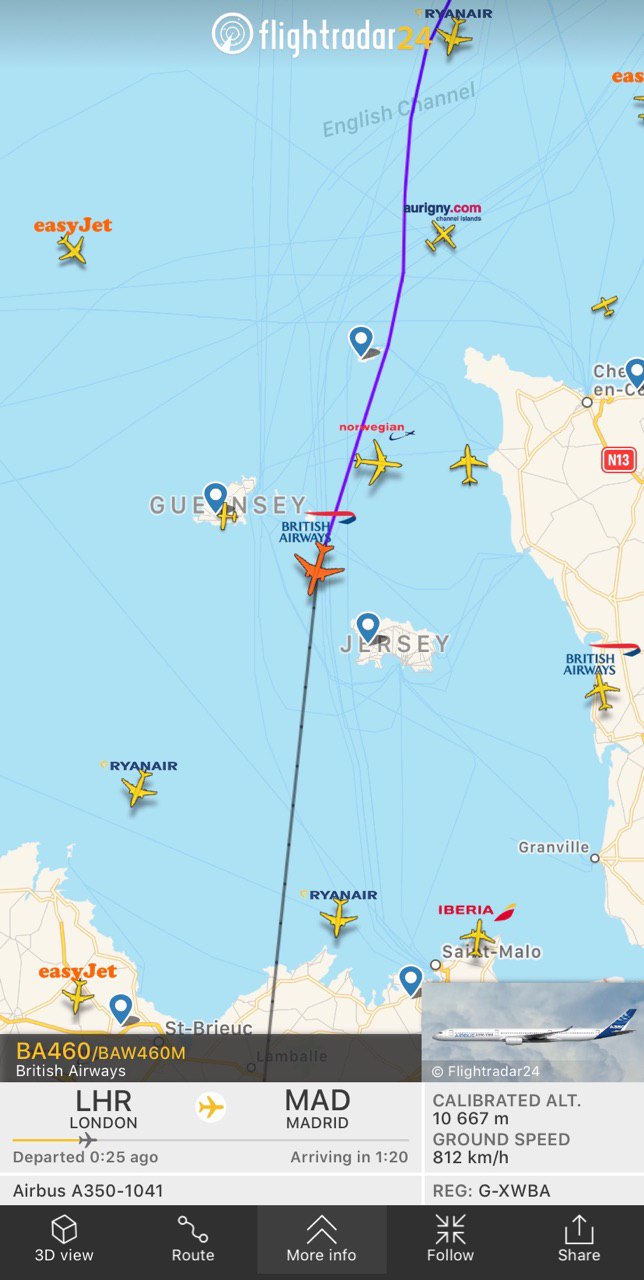Show the flight Route

click(193, 1239)
